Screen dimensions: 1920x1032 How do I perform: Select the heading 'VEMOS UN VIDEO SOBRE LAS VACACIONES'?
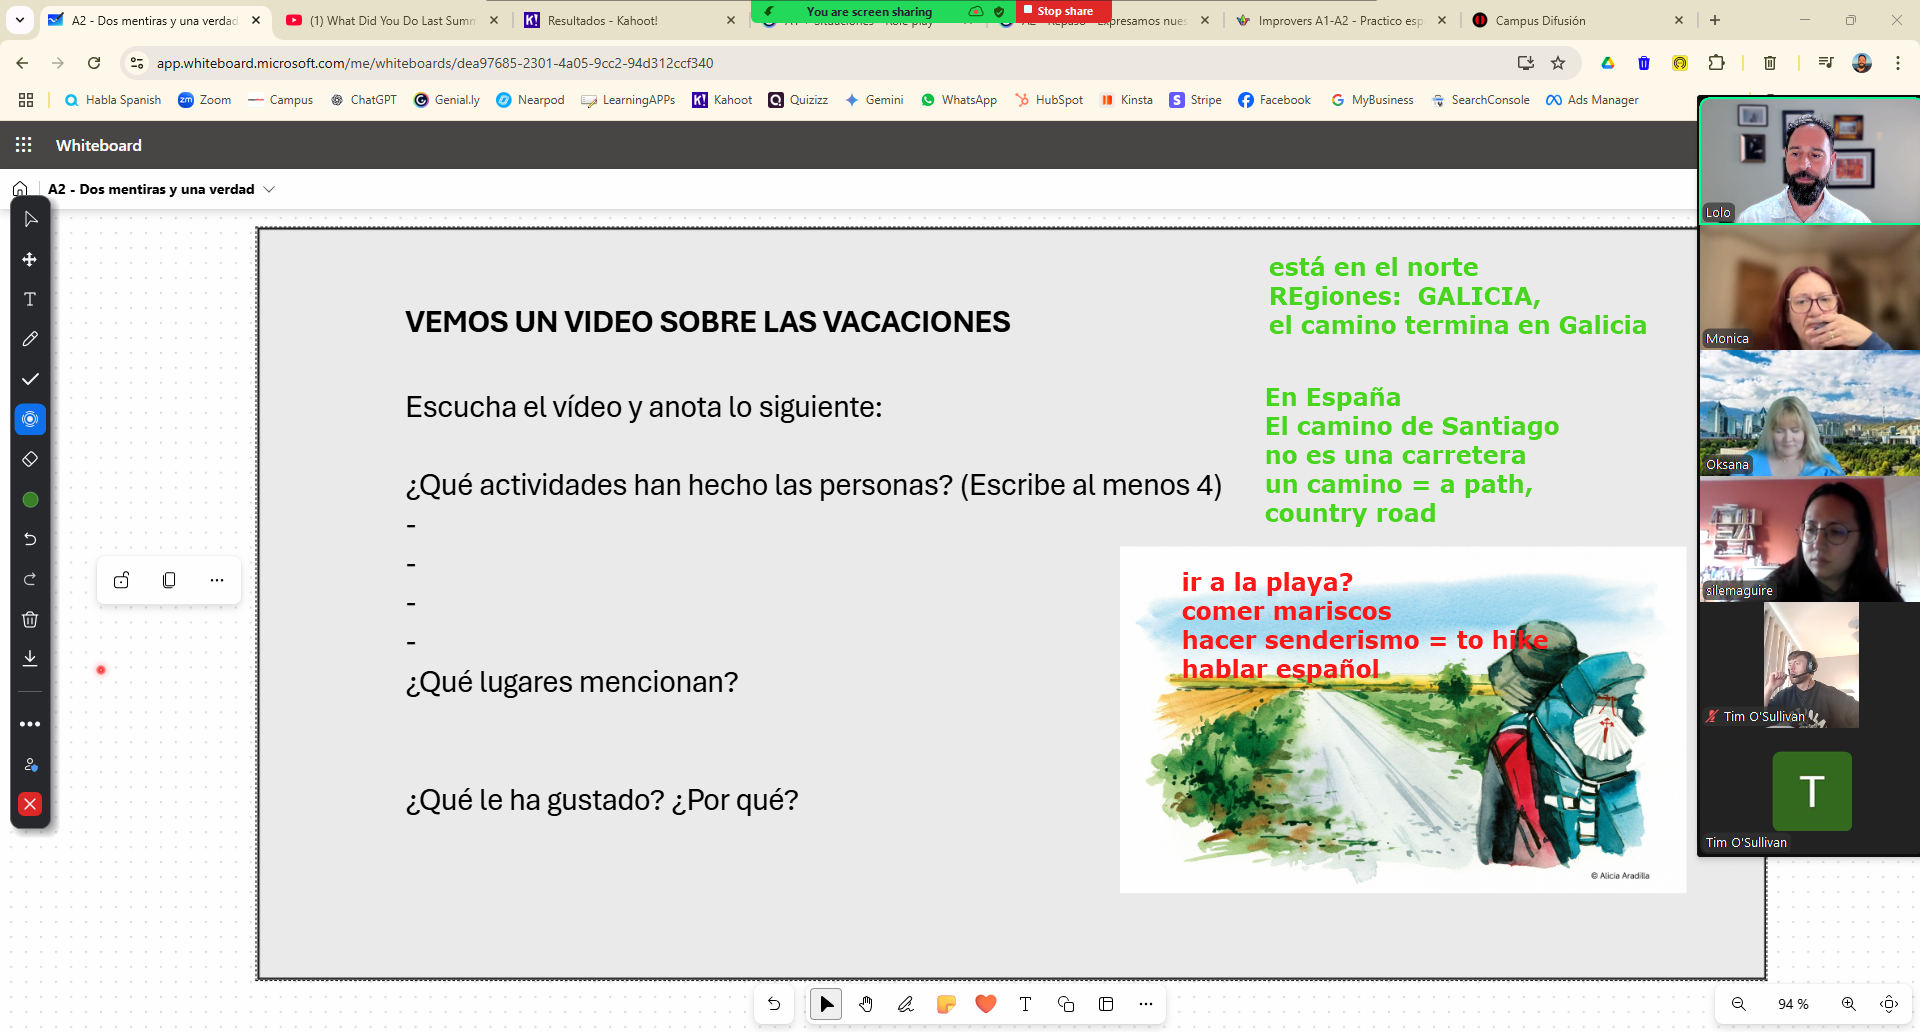(708, 322)
